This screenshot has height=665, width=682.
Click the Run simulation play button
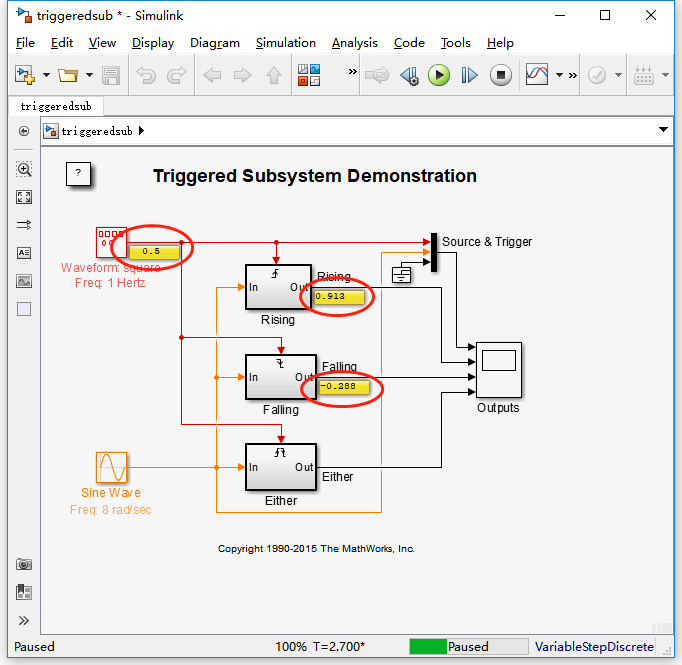438,75
